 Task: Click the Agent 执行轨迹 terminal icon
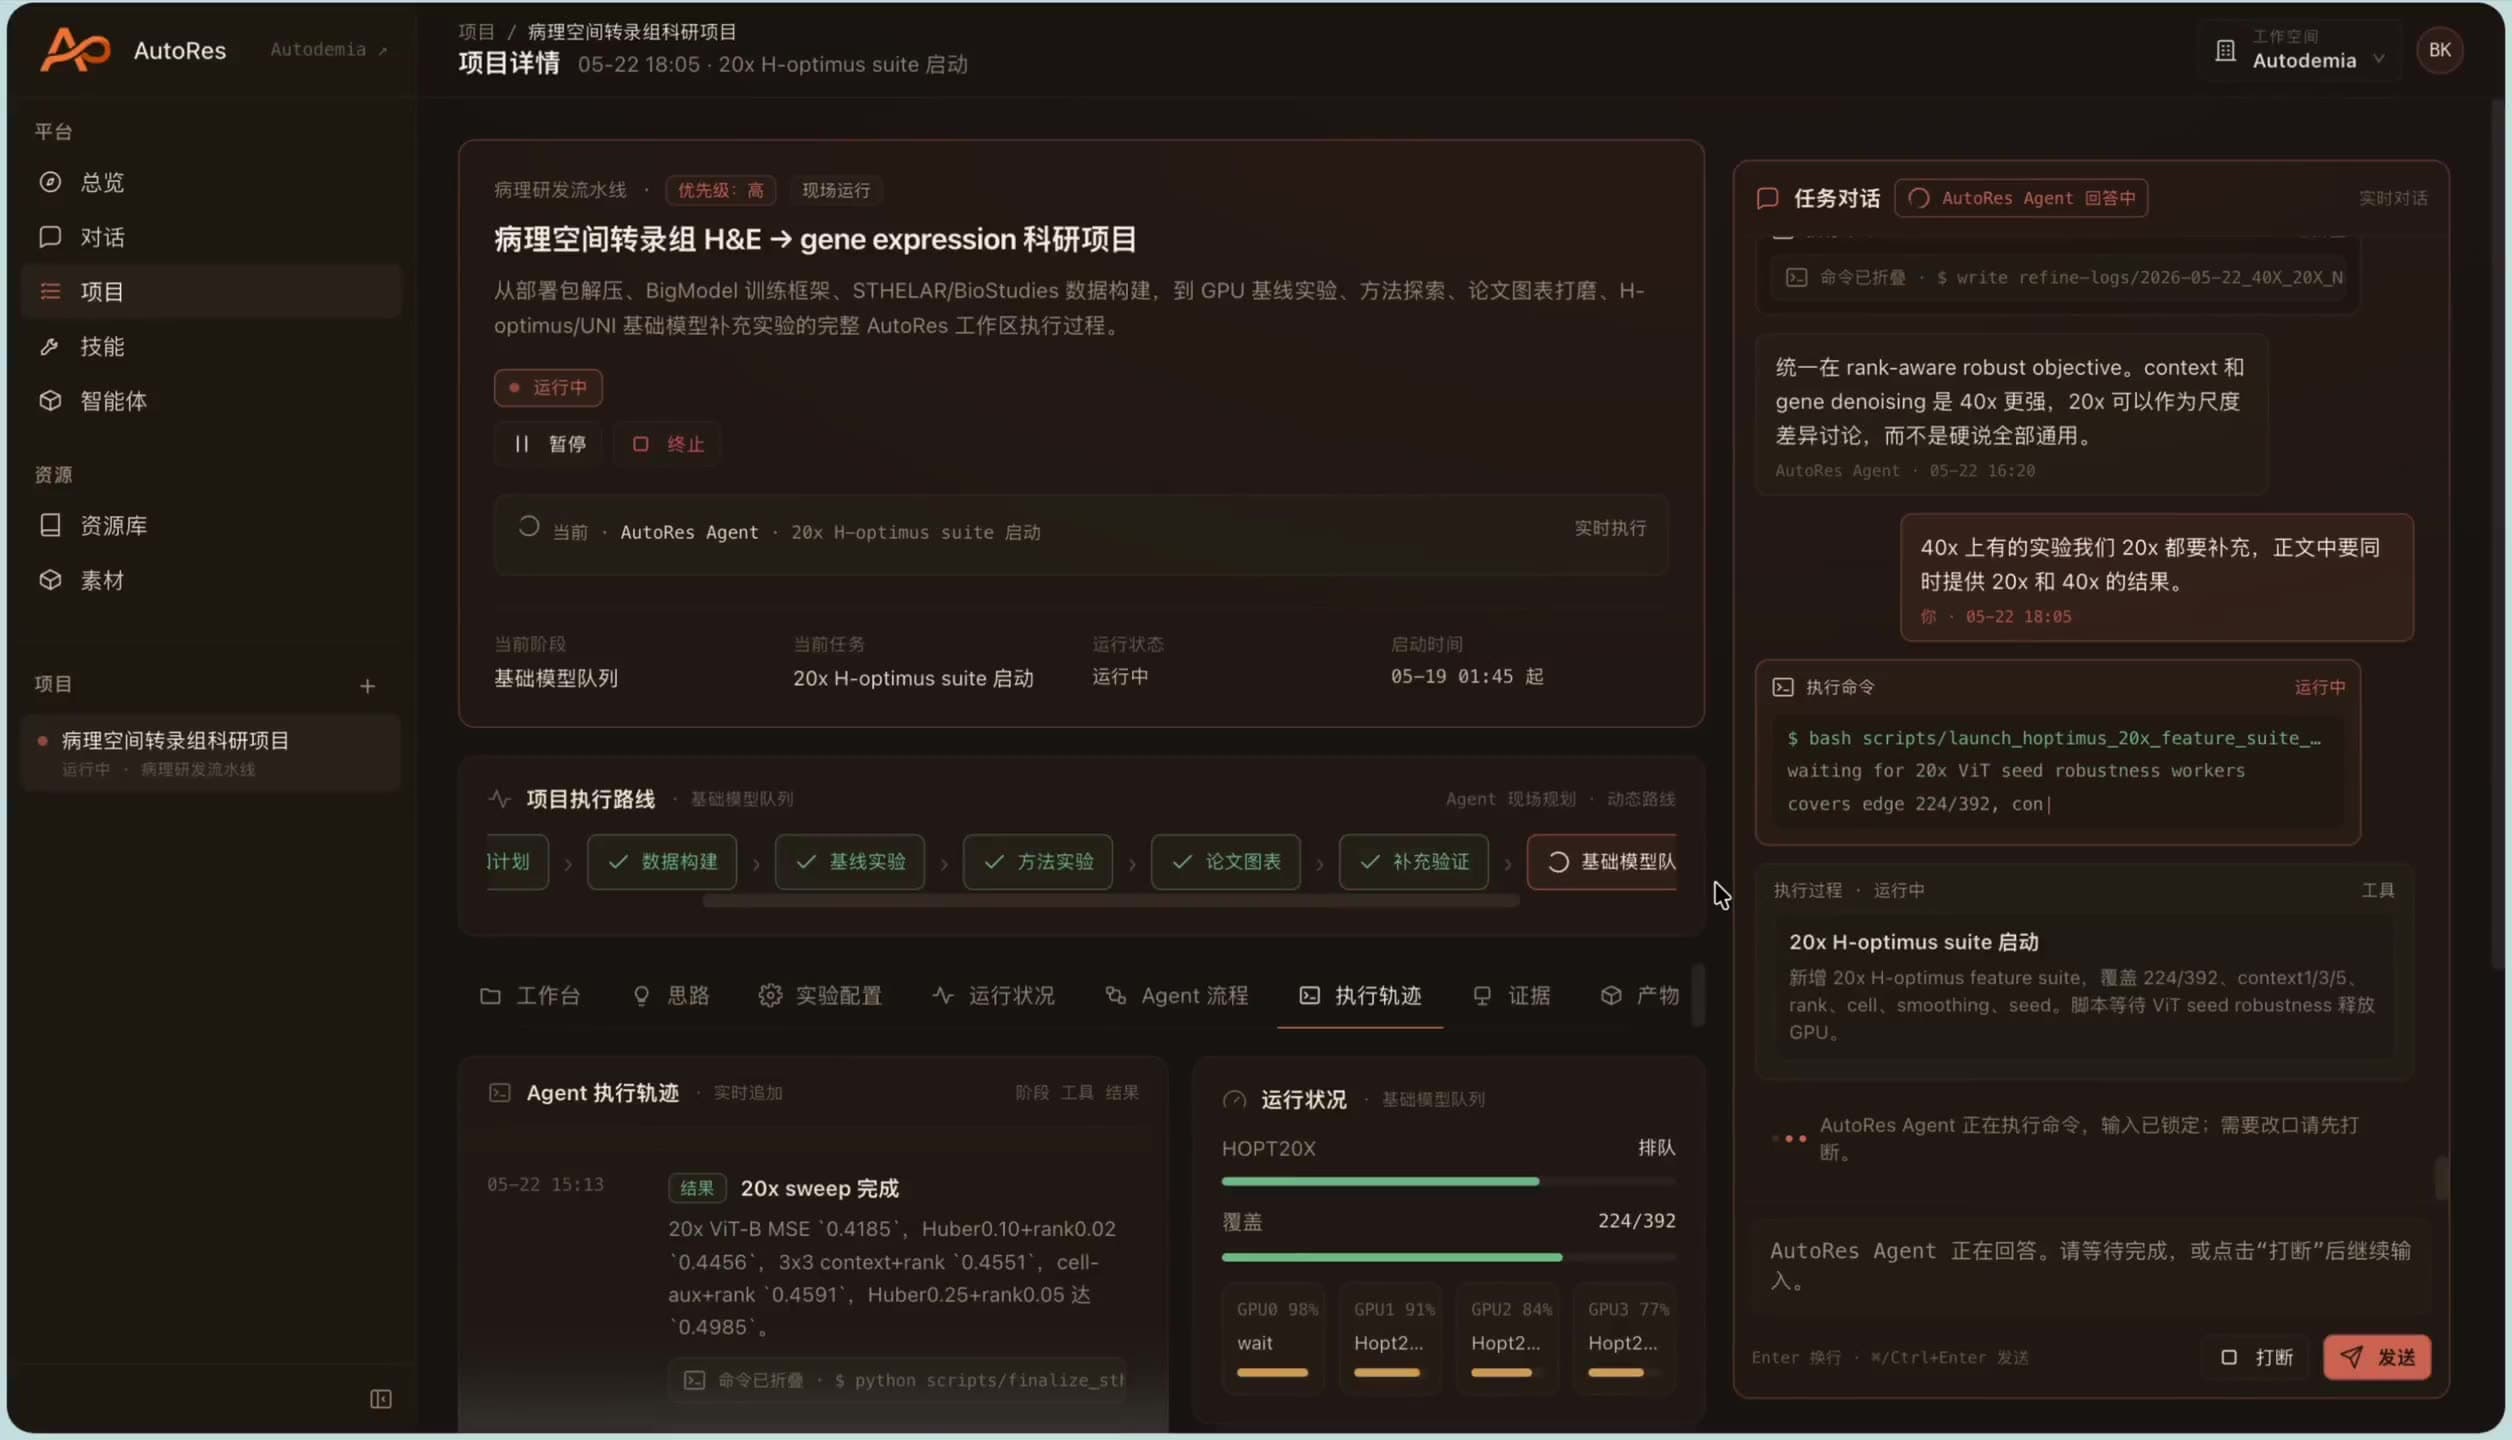[x=500, y=1093]
